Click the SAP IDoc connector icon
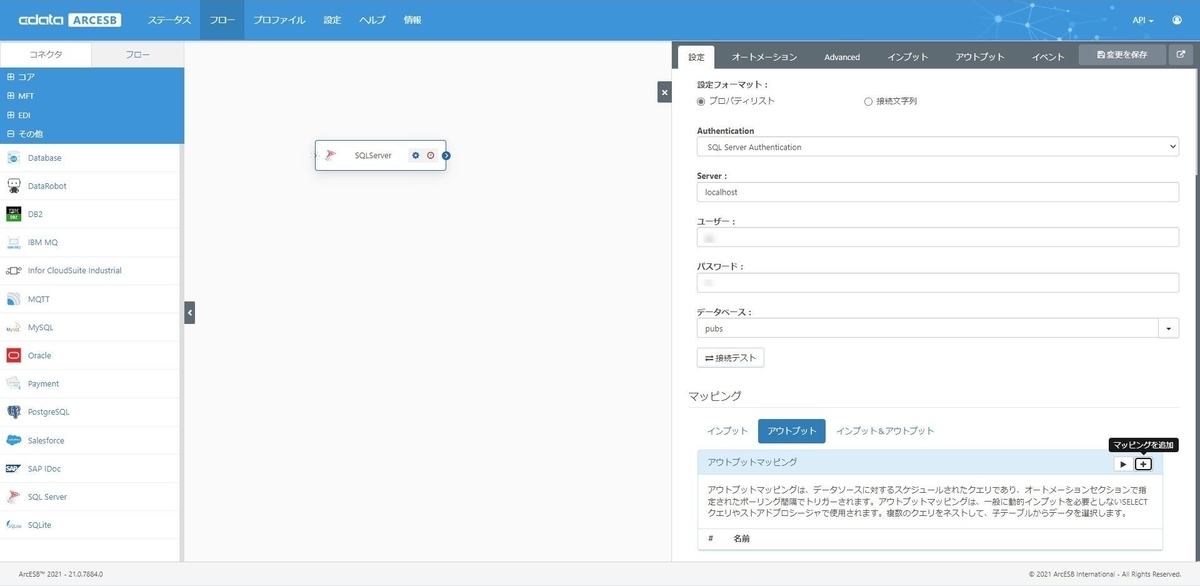 (14, 468)
